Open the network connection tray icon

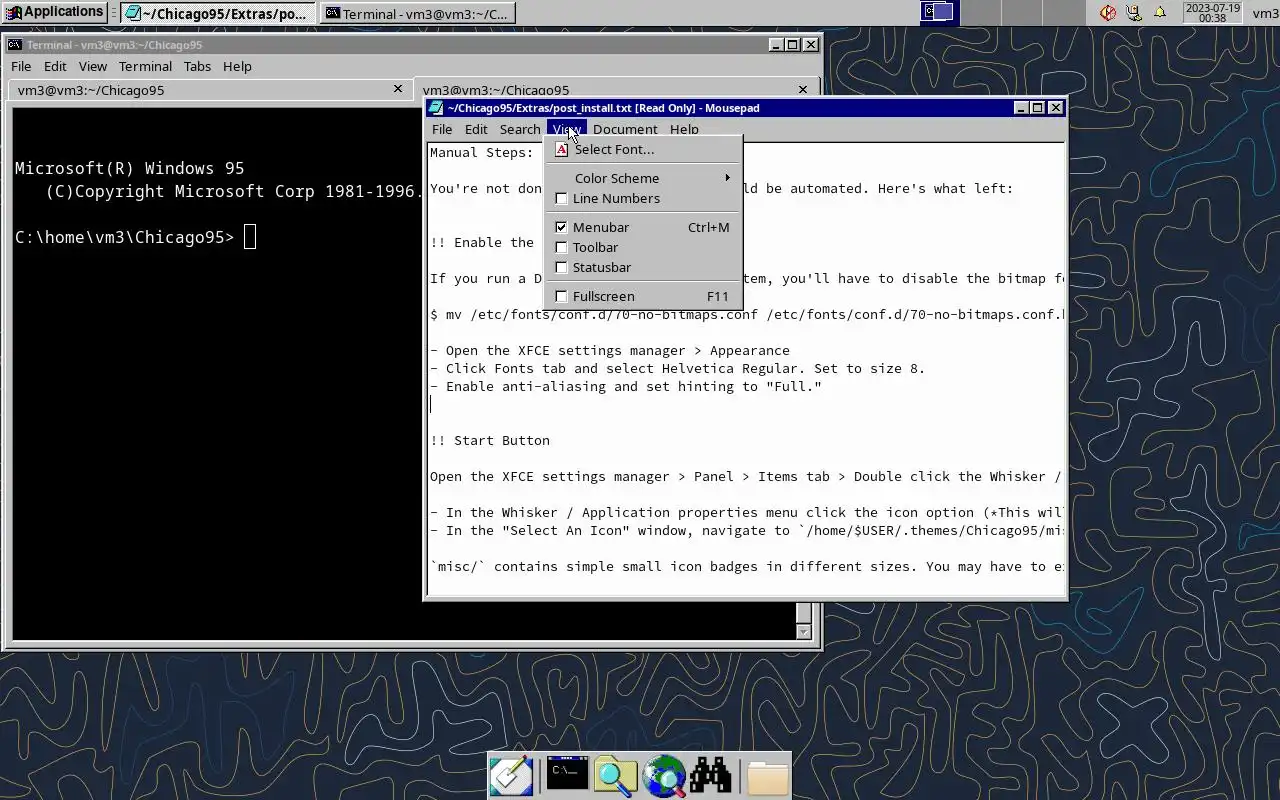(x=1134, y=12)
